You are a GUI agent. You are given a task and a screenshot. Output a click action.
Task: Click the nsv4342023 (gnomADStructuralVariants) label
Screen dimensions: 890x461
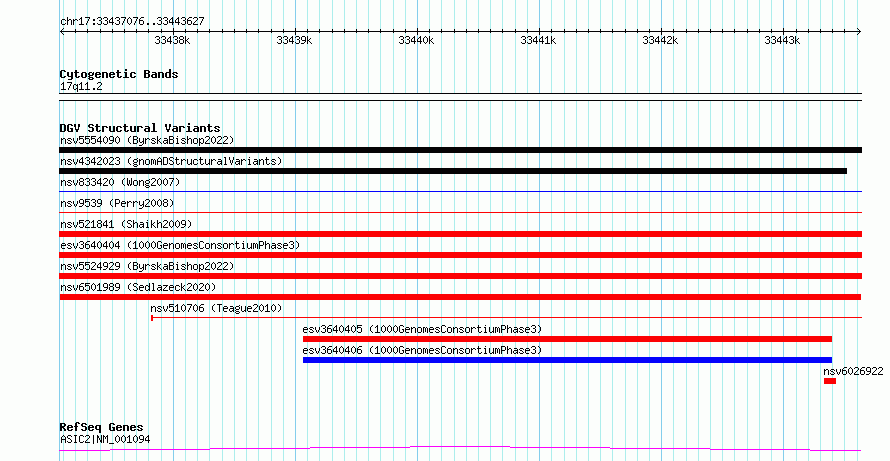click(171, 161)
